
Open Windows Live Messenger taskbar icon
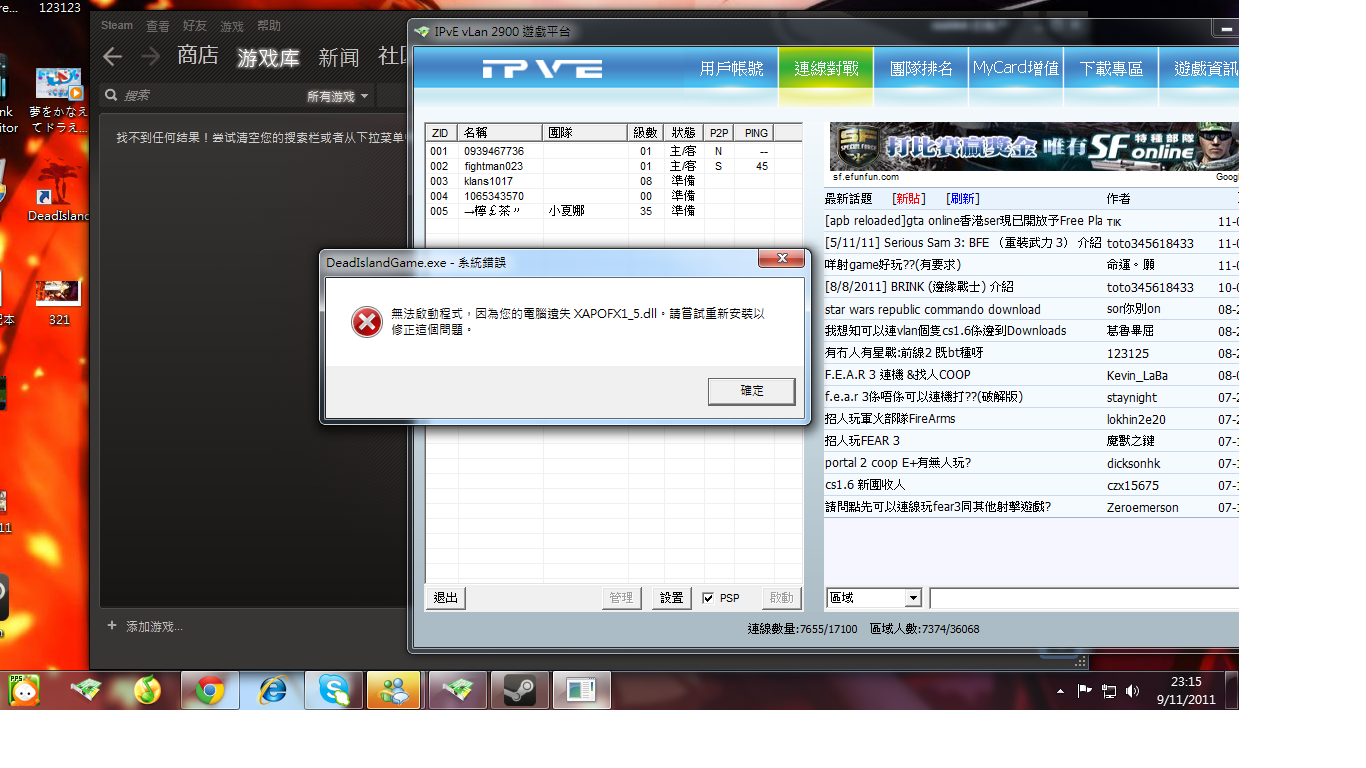coord(394,689)
